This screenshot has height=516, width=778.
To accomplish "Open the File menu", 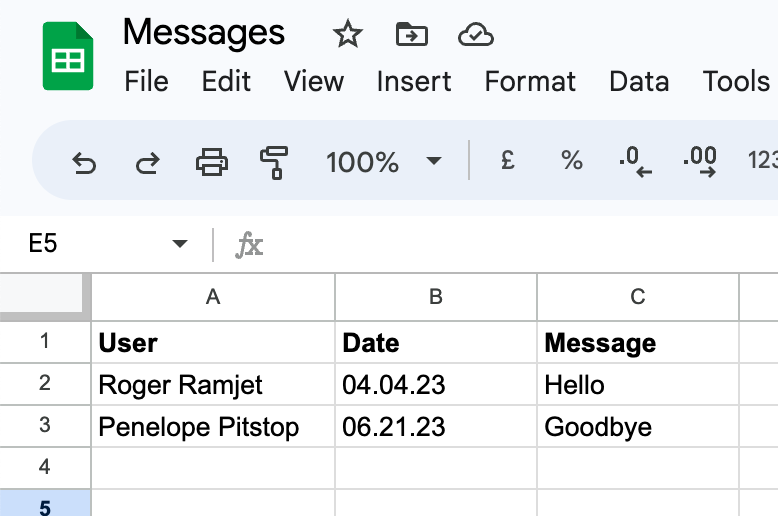I will (x=146, y=81).
